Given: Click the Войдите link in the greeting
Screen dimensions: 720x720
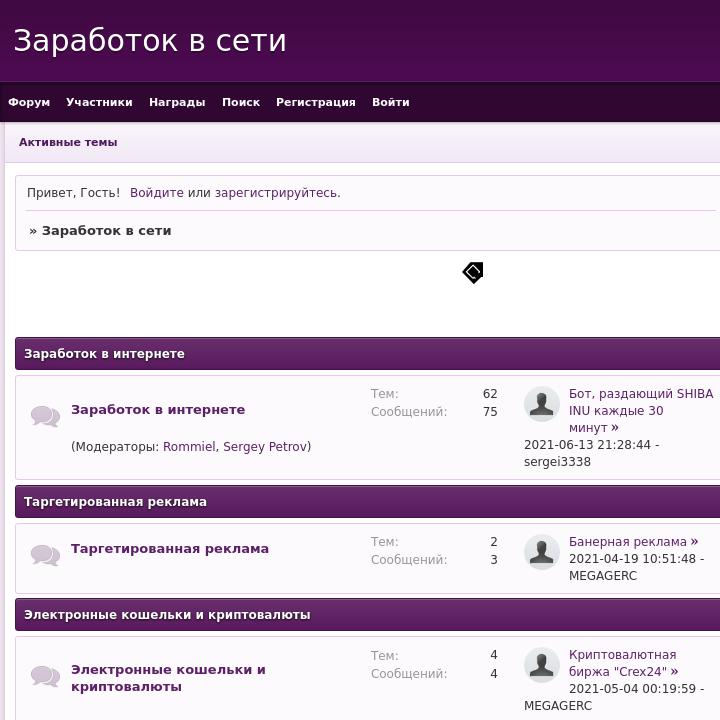Looking at the screenshot, I should coord(157,193).
